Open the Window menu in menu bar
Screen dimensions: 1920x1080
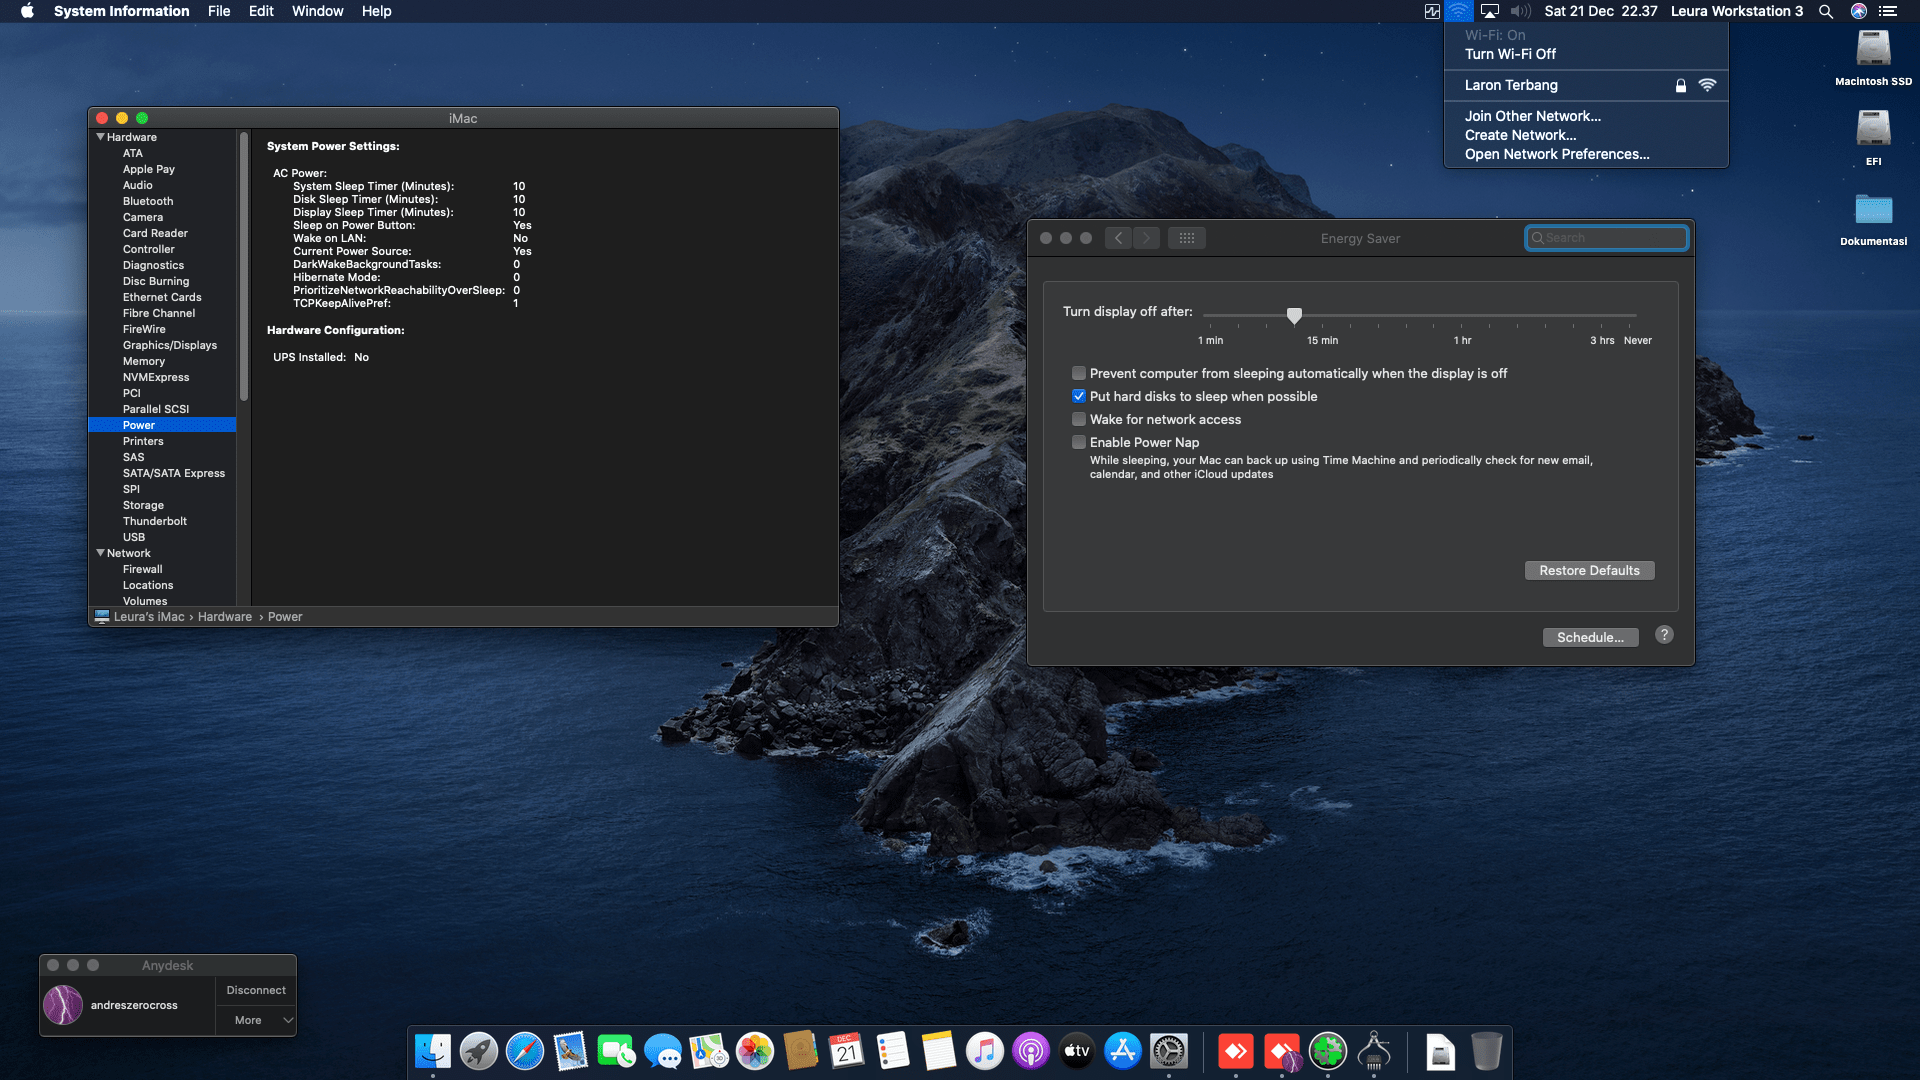click(x=317, y=11)
